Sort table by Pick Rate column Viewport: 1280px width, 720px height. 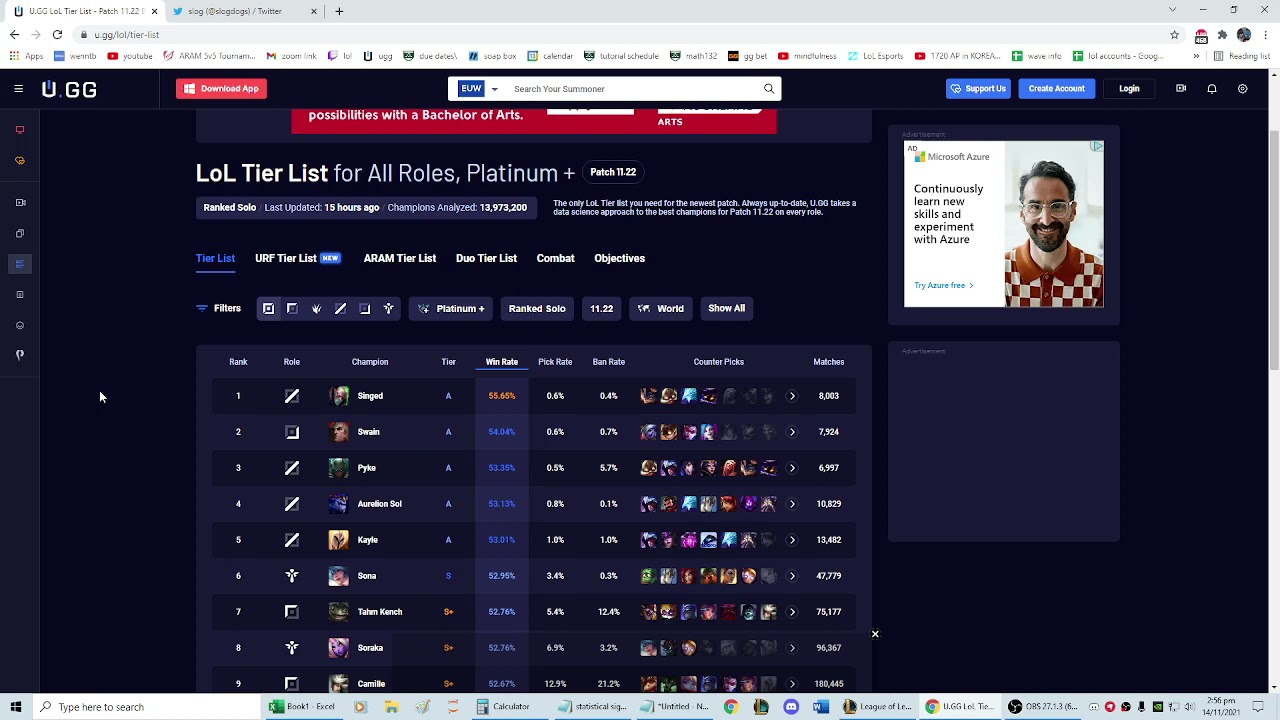pos(555,362)
